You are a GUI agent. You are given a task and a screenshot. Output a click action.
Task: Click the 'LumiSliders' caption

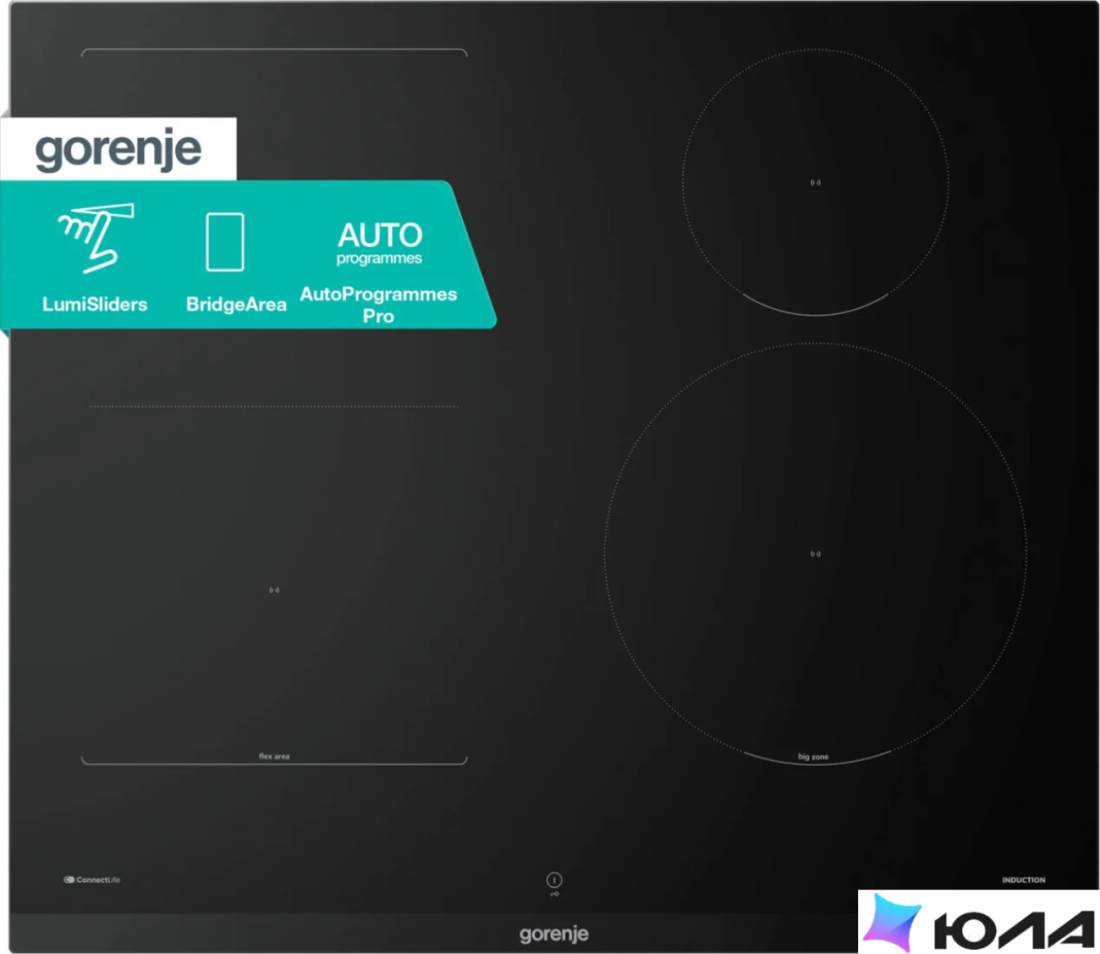click(x=95, y=304)
